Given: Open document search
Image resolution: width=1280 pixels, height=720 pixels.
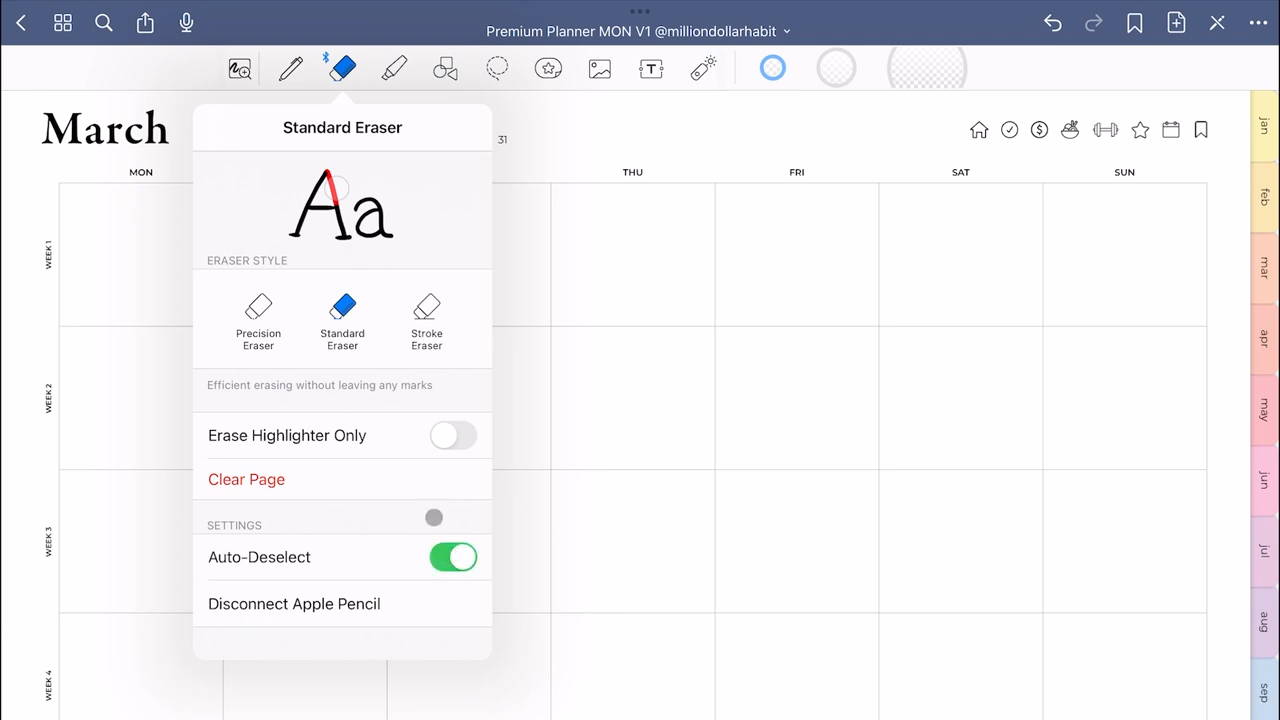Looking at the screenshot, I should 103,23.
